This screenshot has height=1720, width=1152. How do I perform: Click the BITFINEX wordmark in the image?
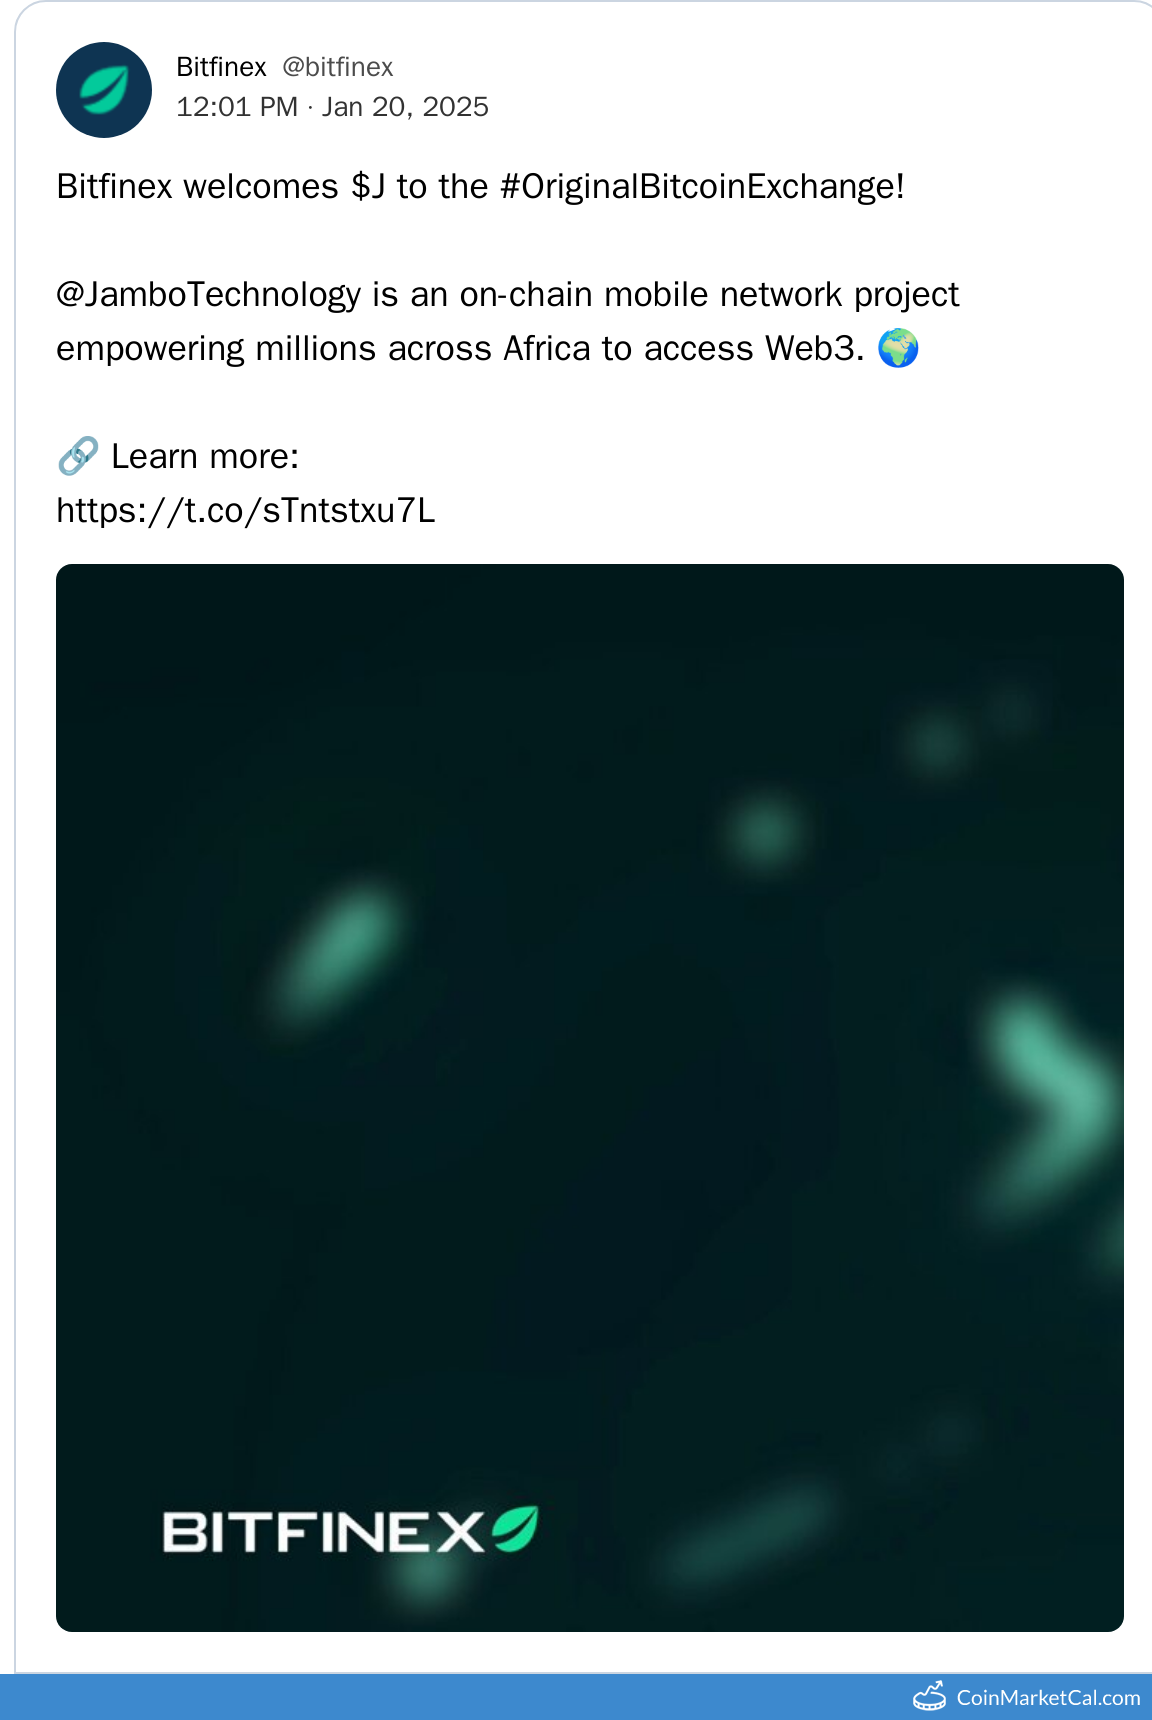point(323,1532)
